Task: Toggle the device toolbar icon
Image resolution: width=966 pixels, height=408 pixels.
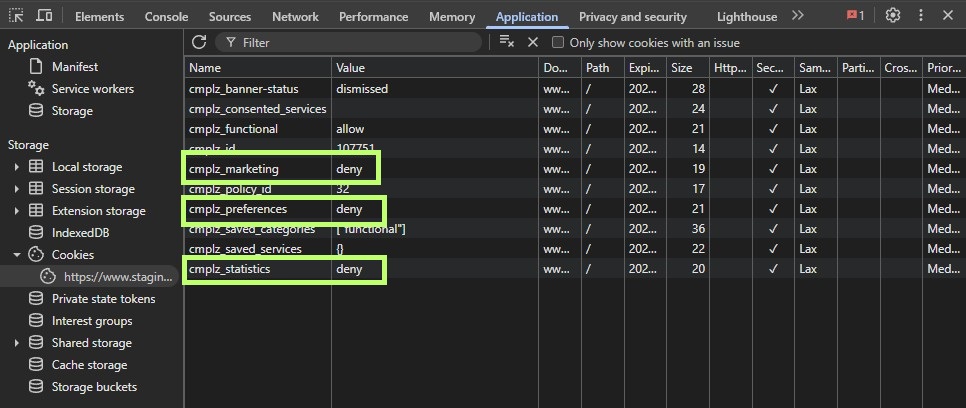Action: pos(45,16)
